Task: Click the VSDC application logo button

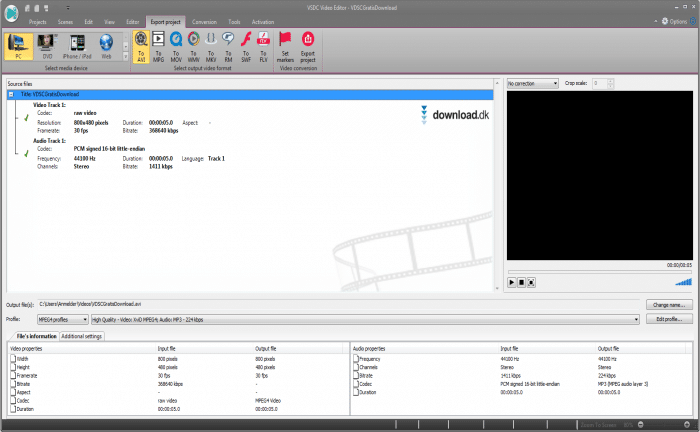Action: click(x=12, y=13)
